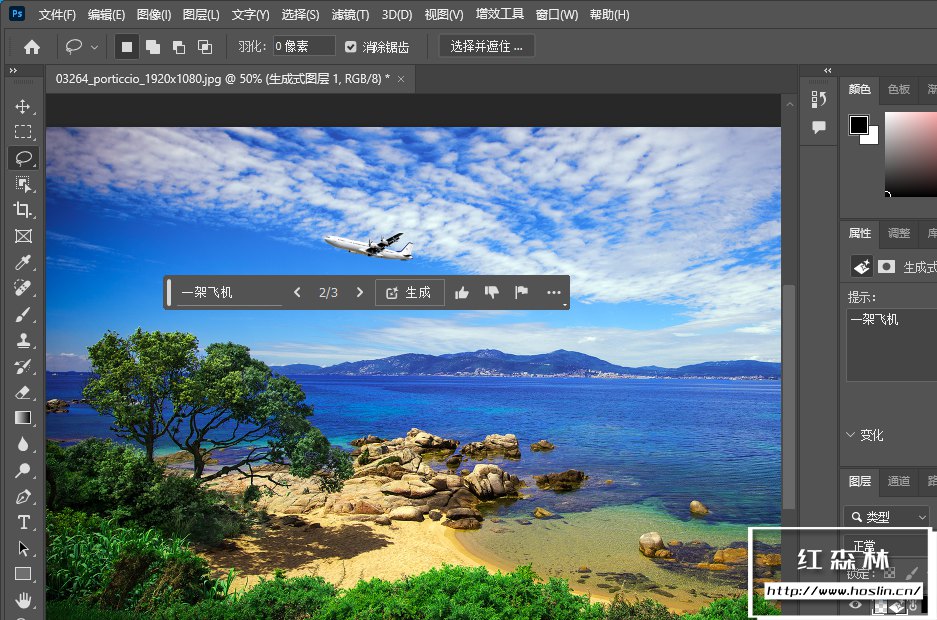
Task: Open the Comments panel icon
Action: pos(819,127)
